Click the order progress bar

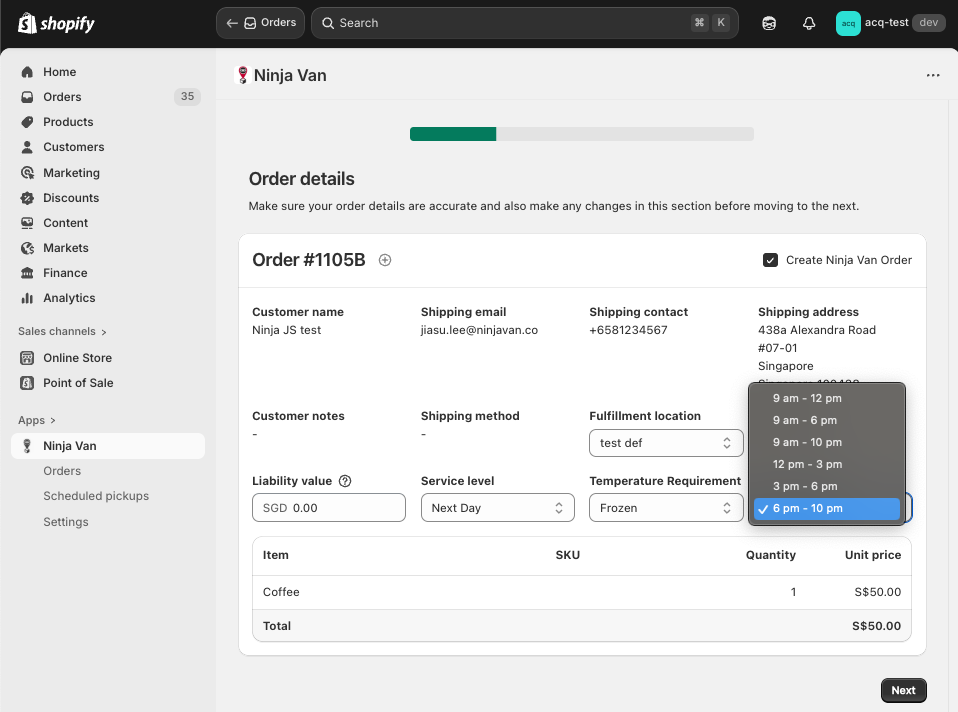coord(581,134)
